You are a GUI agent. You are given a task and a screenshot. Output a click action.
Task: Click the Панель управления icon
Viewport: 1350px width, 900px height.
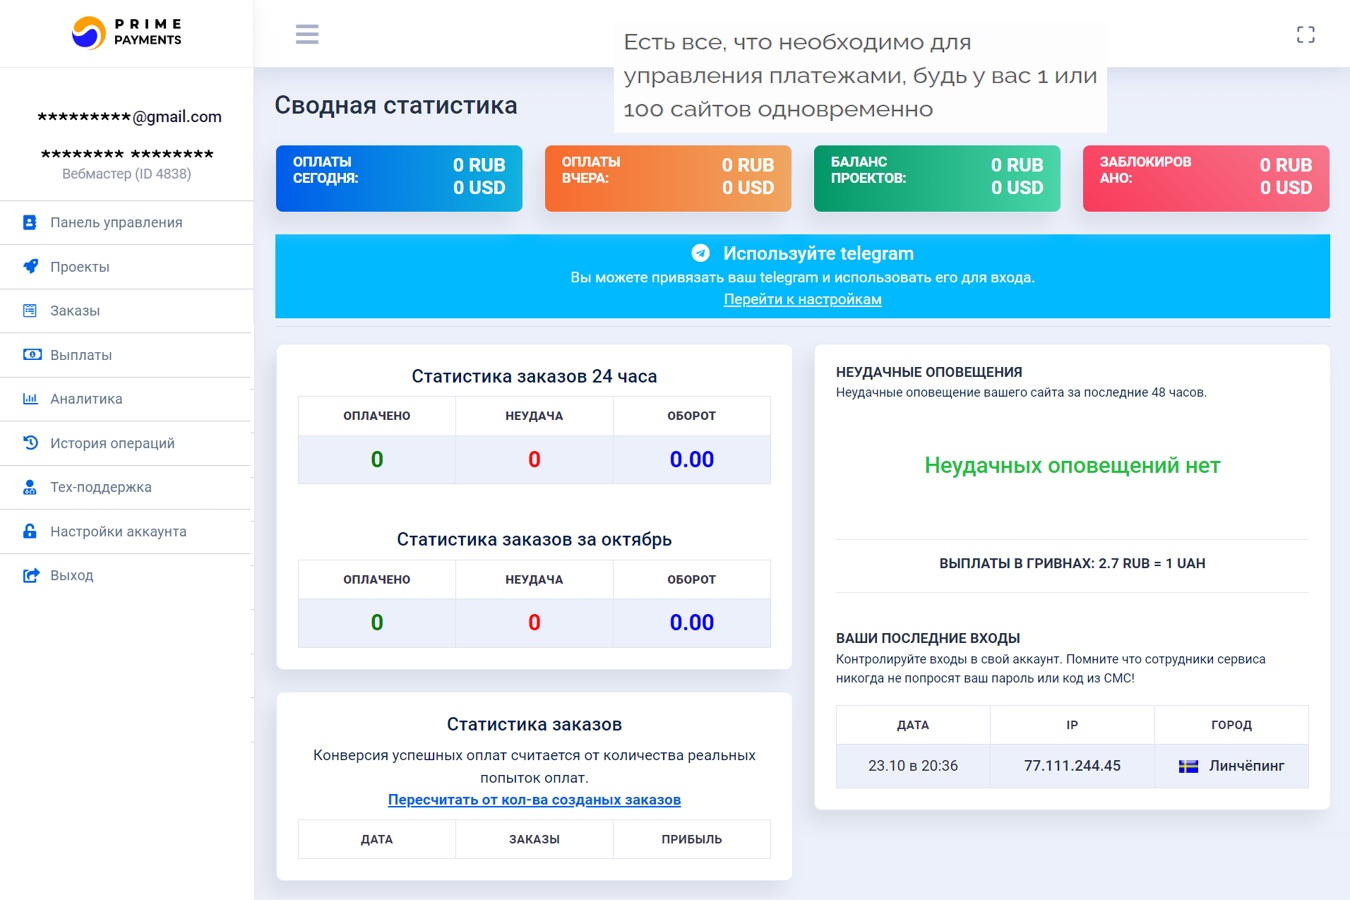coord(30,222)
